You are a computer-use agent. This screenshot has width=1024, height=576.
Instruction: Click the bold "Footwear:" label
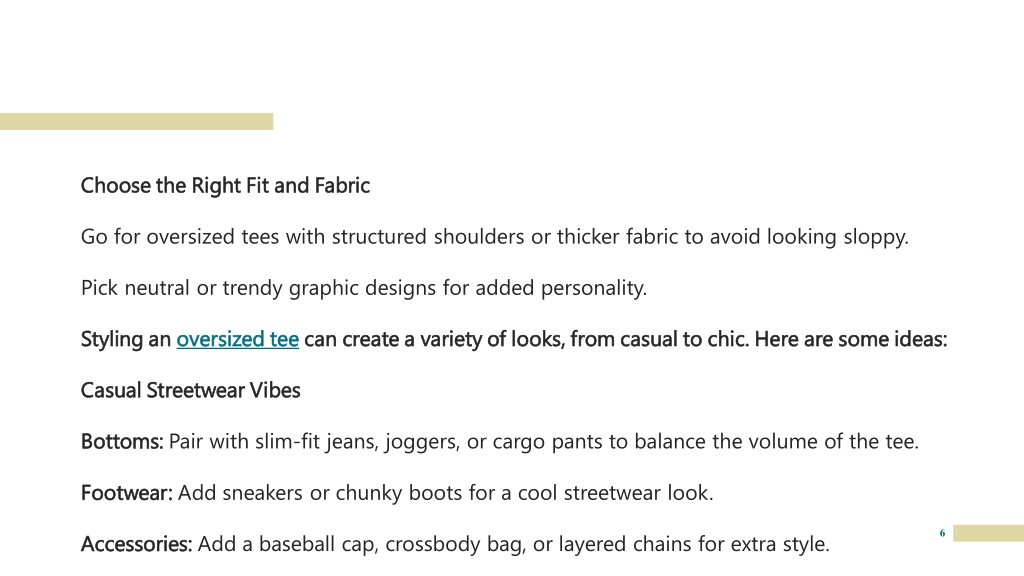point(127,493)
